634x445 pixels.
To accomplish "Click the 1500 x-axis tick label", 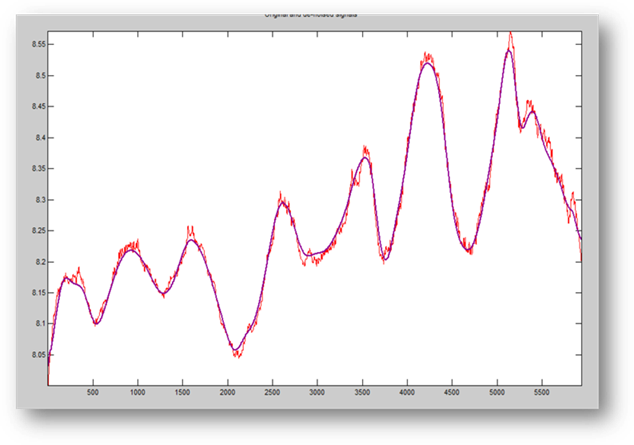I will coord(182,392).
